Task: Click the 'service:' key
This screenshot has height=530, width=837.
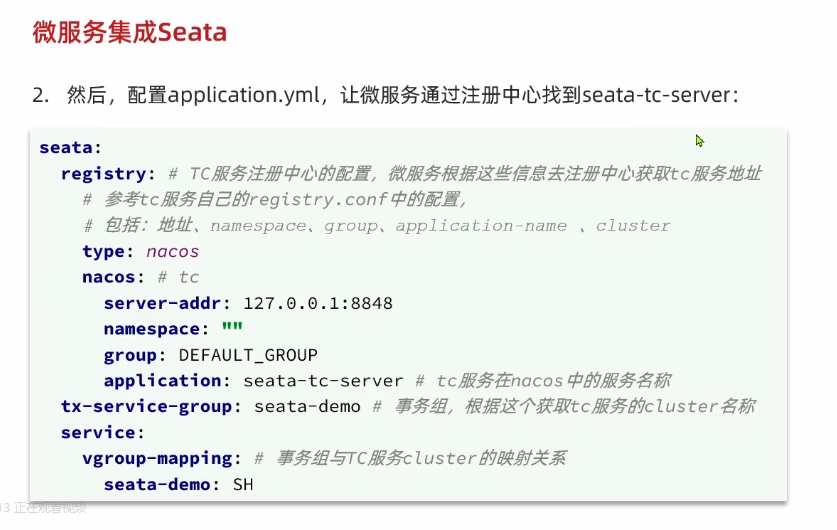Action: [x=102, y=433]
